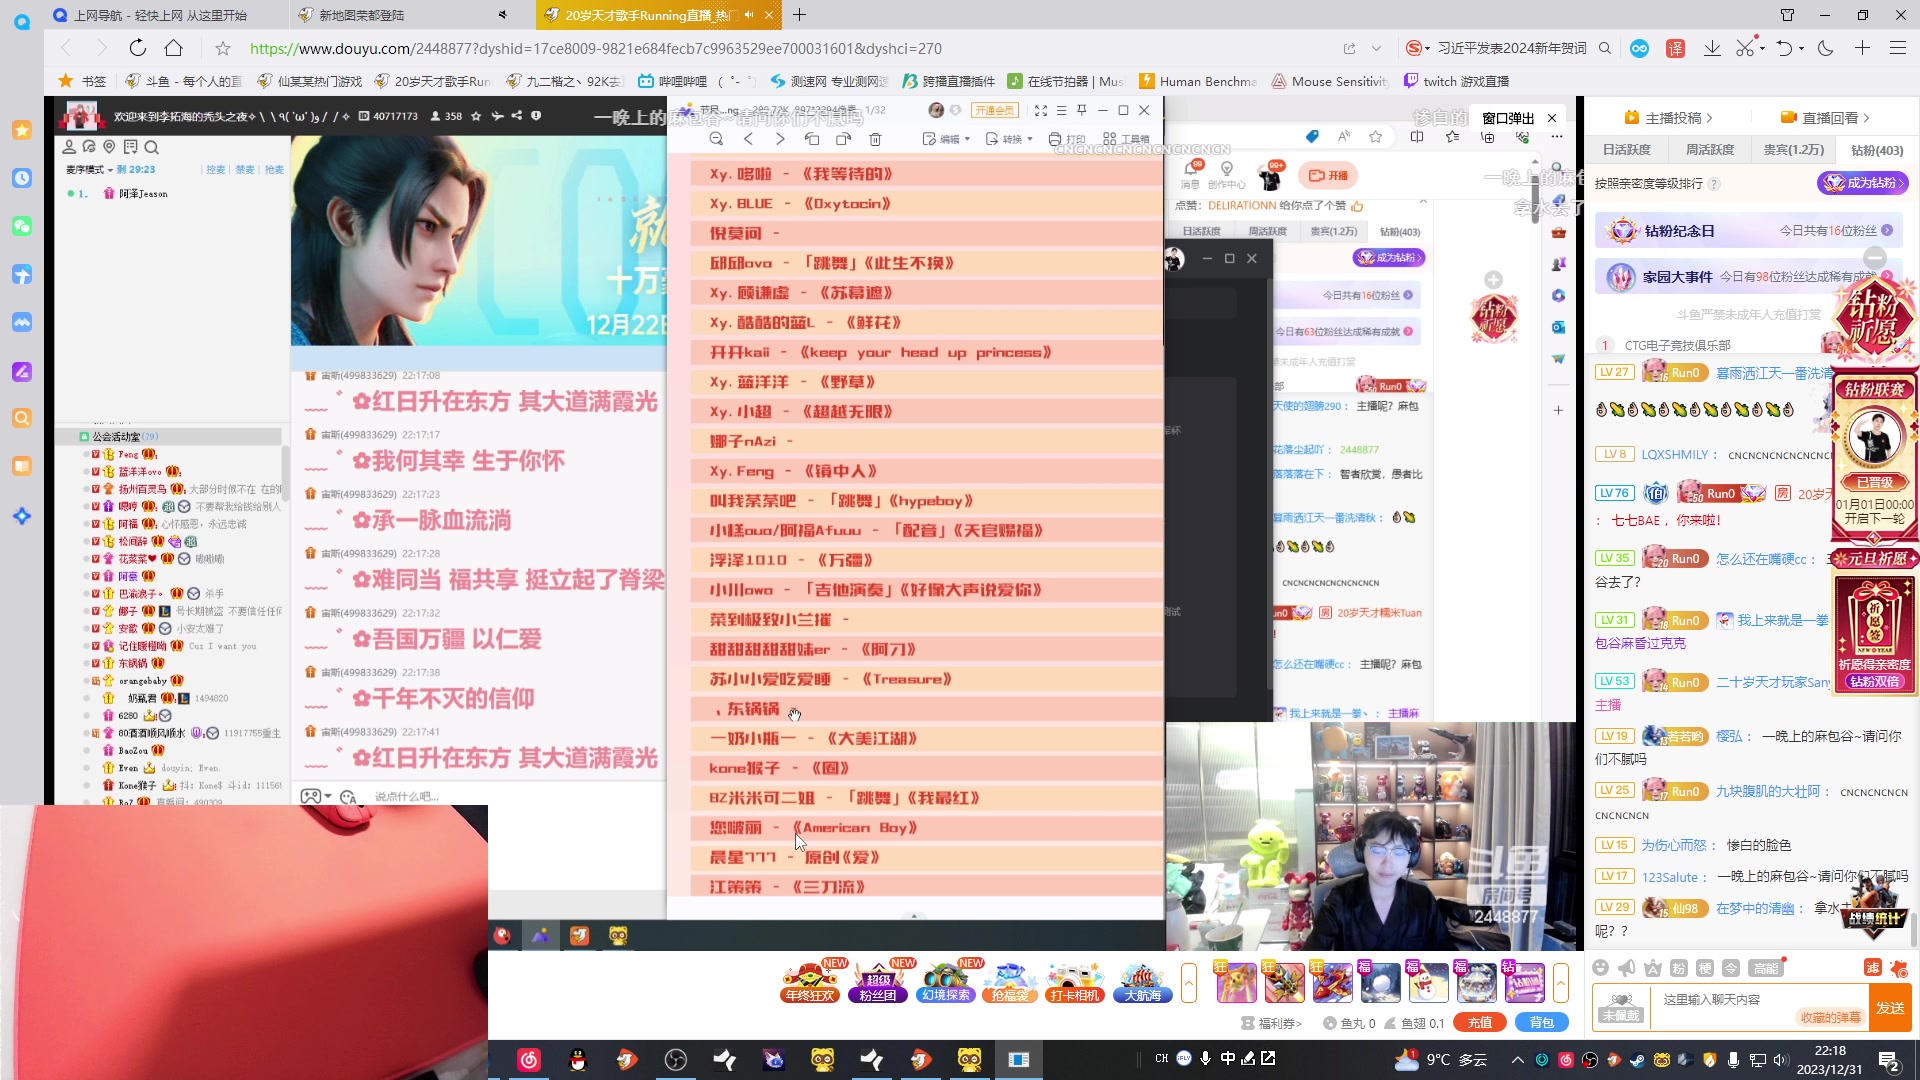Toggle the 粉 fan badge danmaku option
Image resolution: width=1920 pixels, height=1080 pixels.
coord(1678,969)
